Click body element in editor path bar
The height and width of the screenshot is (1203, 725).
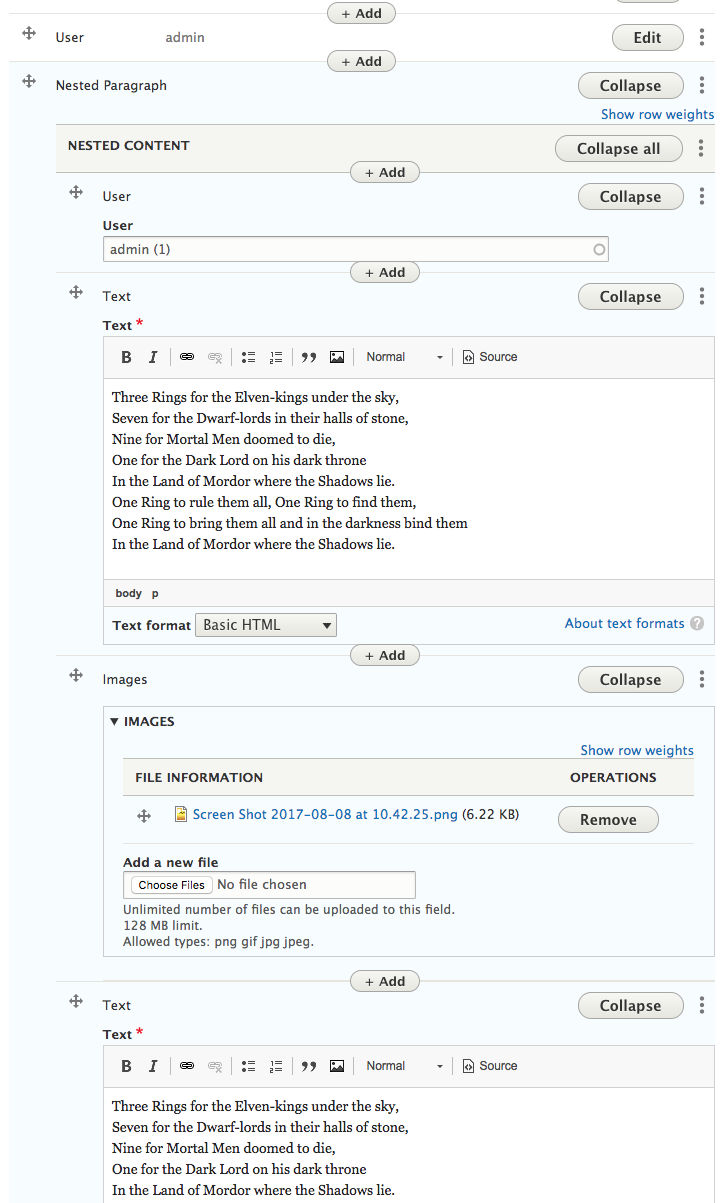point(129,593)
